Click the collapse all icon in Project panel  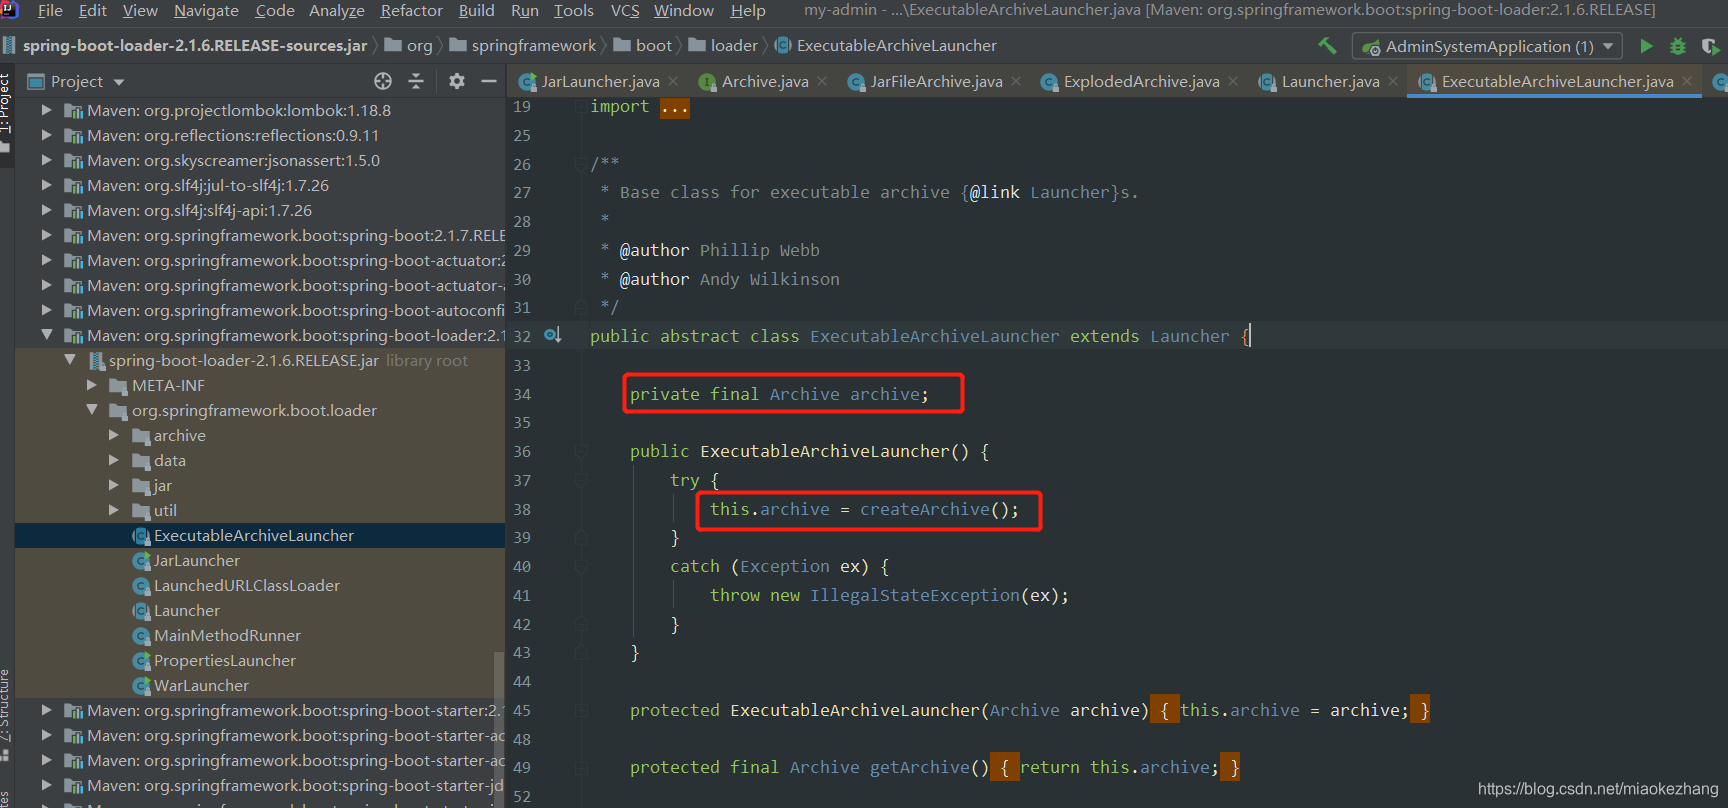pyautogui.click(x=416, y=81)
